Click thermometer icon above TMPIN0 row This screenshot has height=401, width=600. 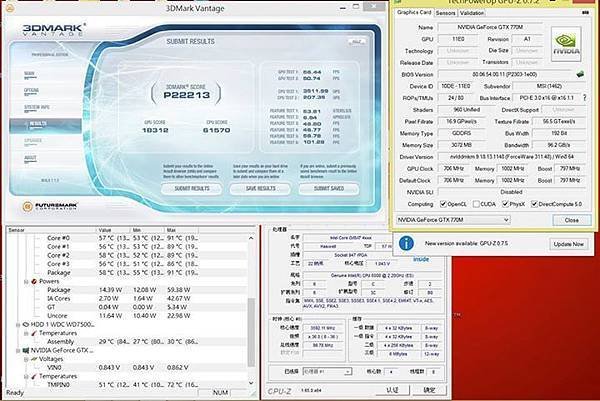click(x=34, y=376)
